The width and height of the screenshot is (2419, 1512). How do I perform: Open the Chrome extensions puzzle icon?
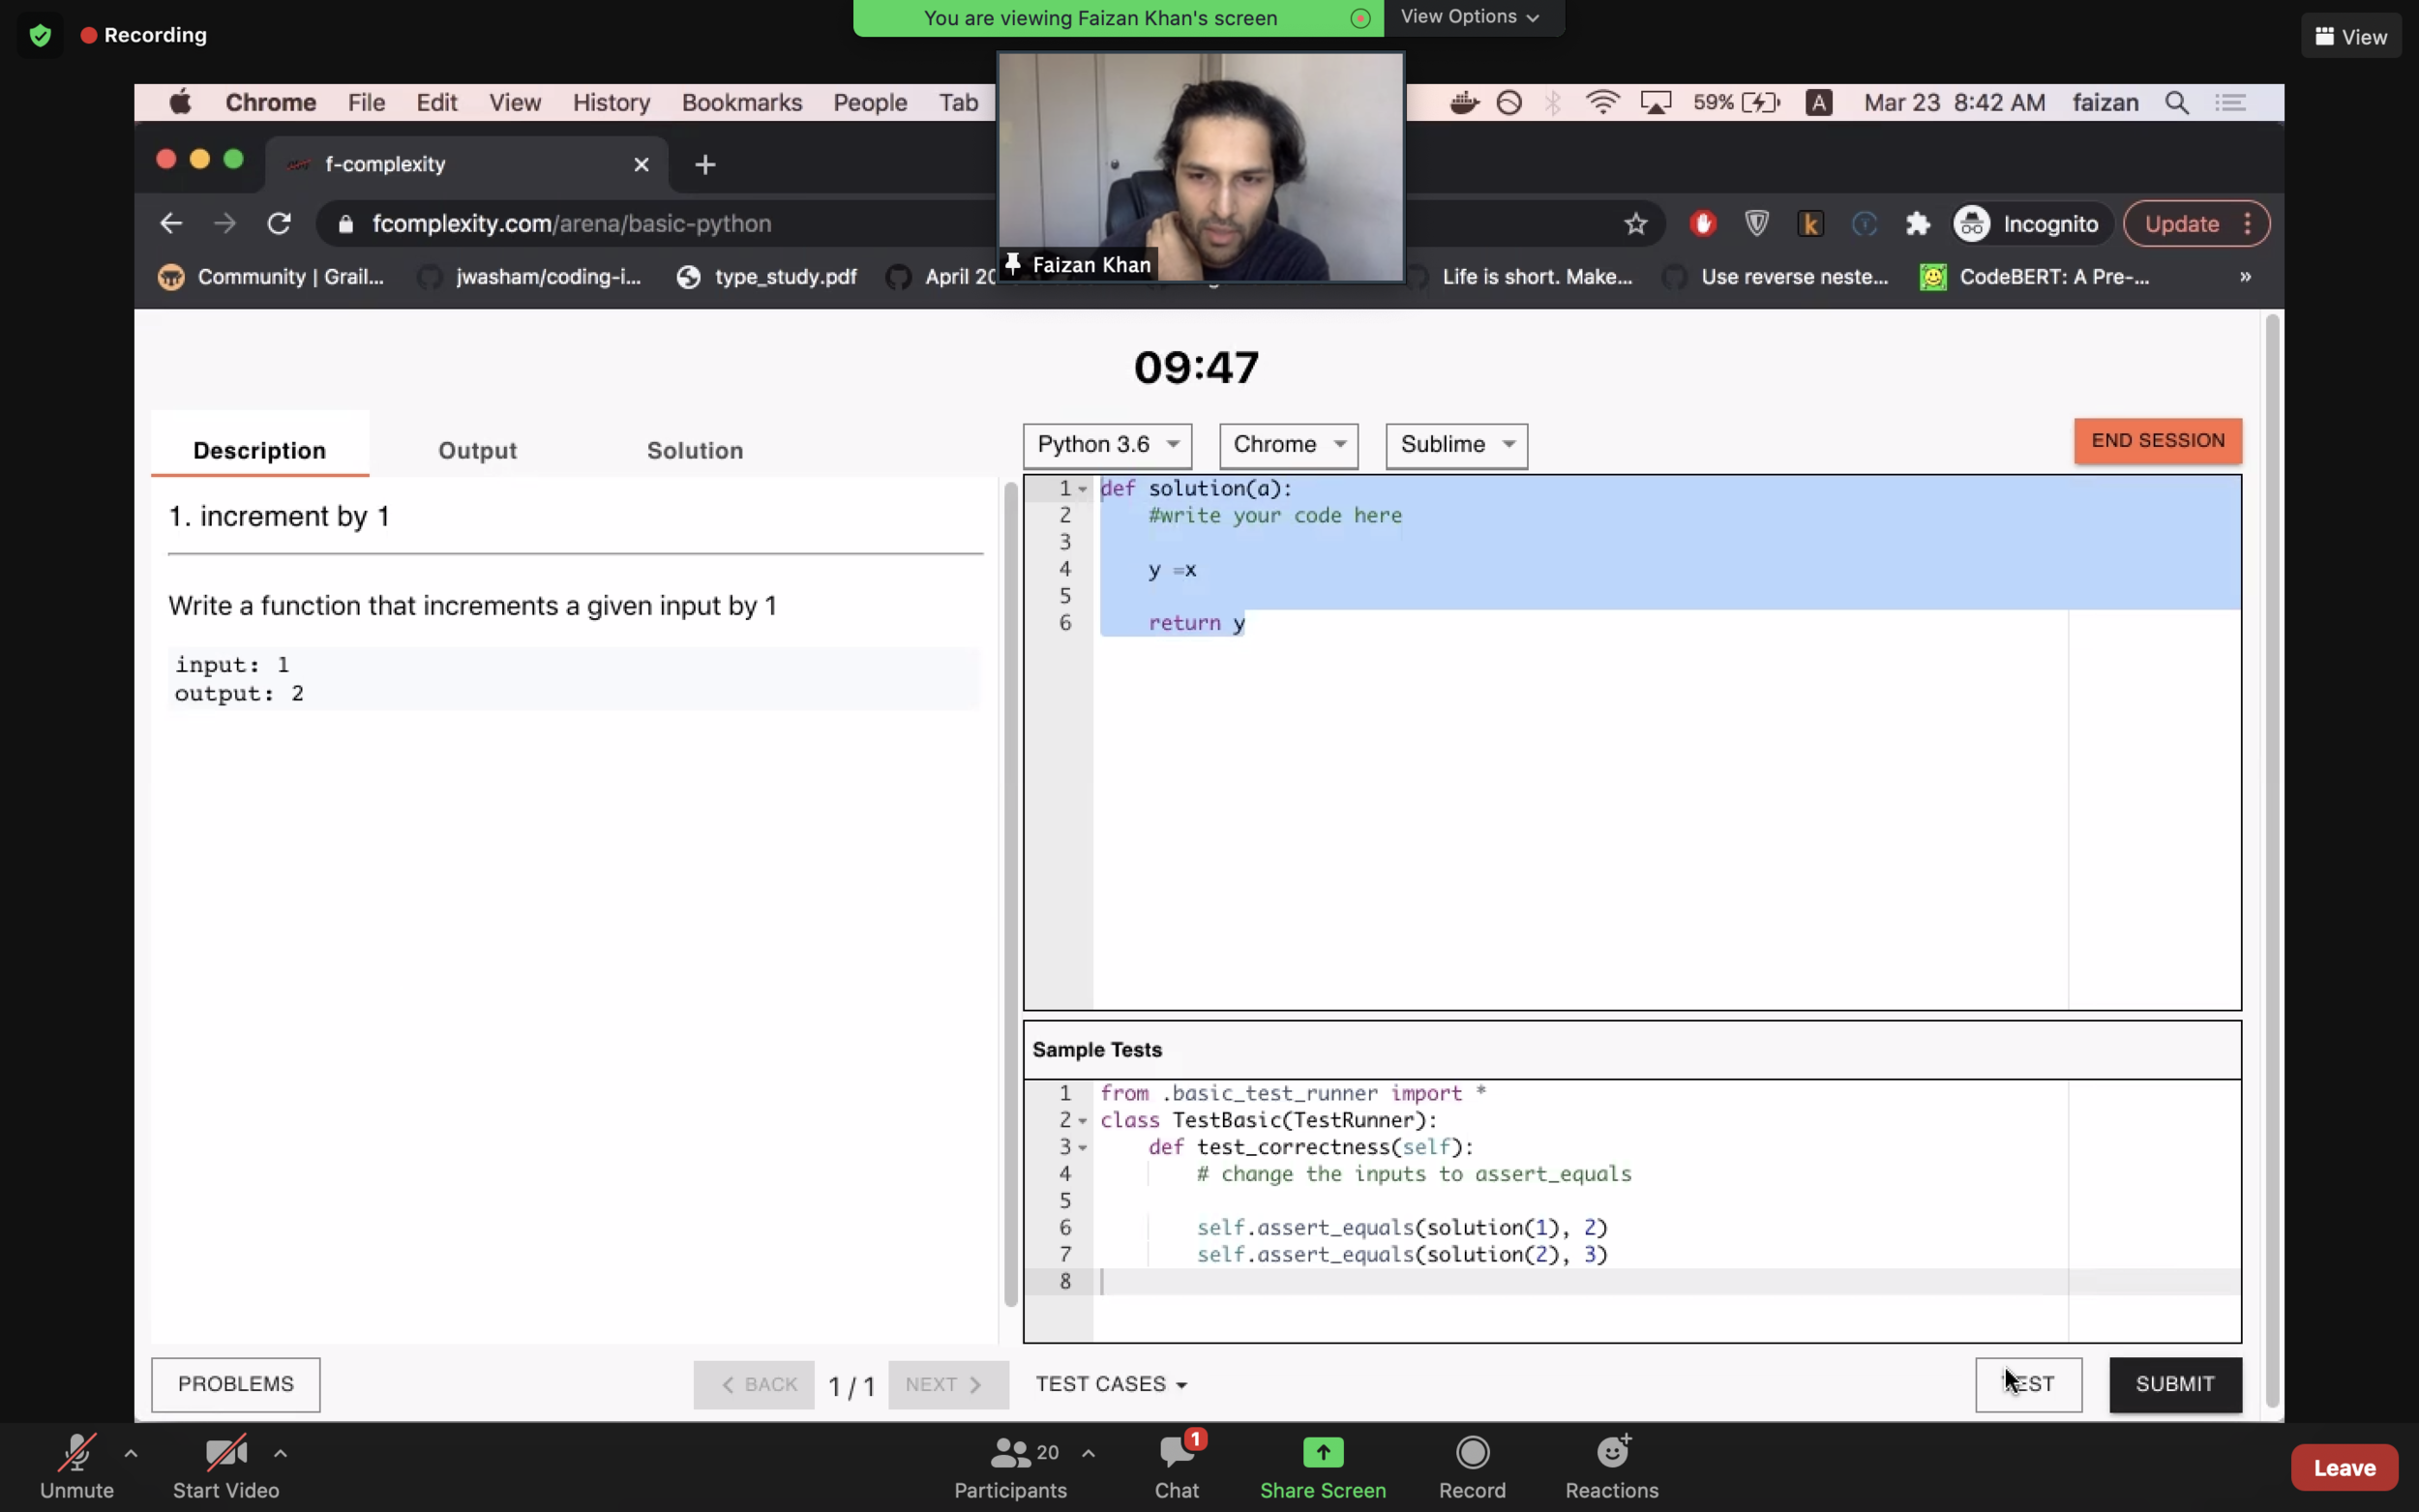(x=1917, y=223)
